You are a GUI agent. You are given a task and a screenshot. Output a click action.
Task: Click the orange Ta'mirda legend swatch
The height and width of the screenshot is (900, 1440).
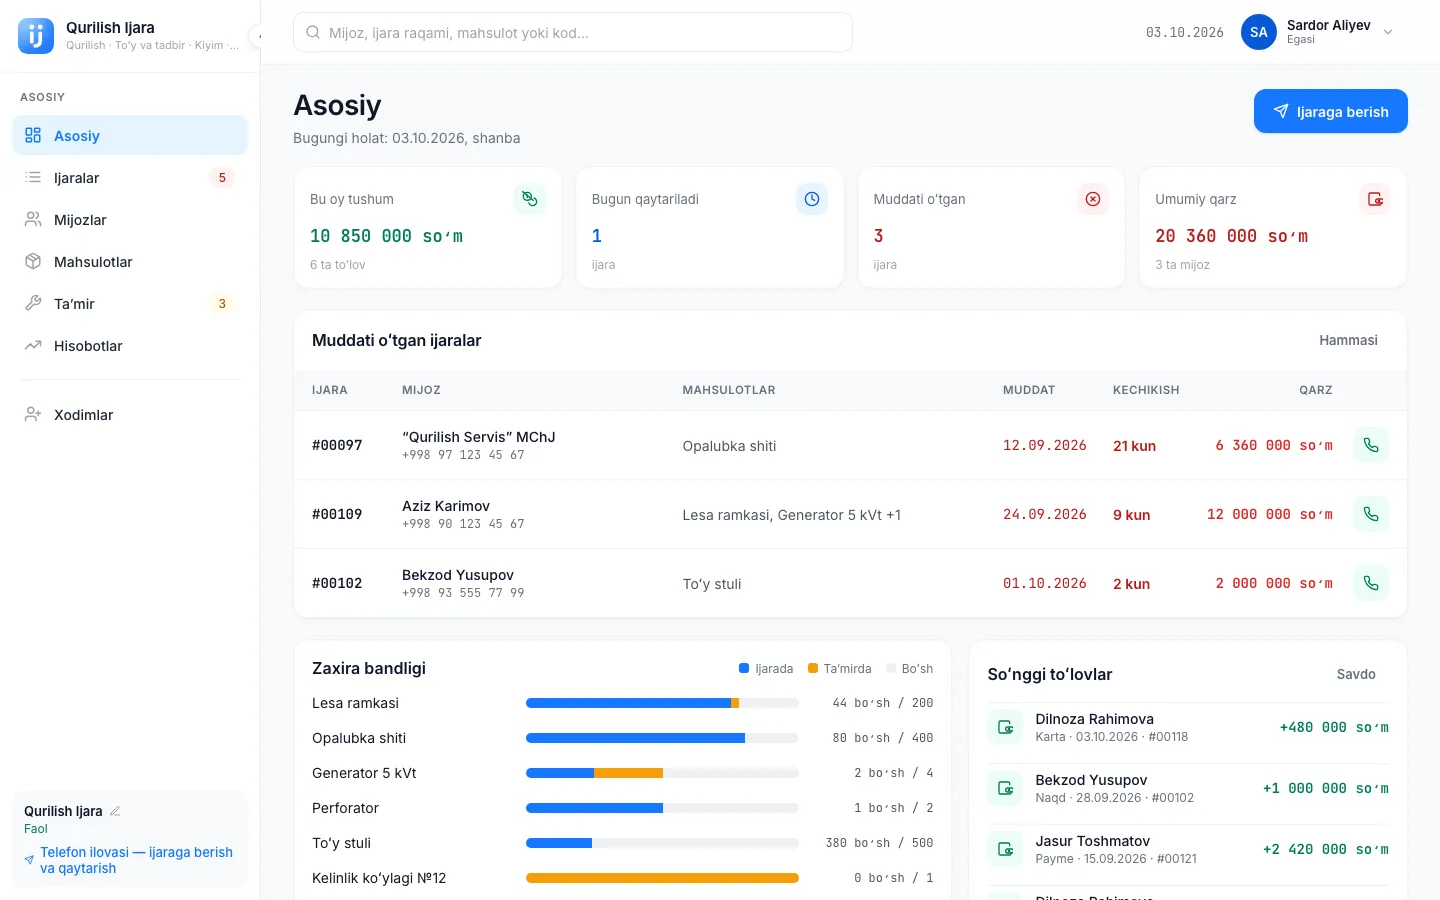click(x=813, y=668)
